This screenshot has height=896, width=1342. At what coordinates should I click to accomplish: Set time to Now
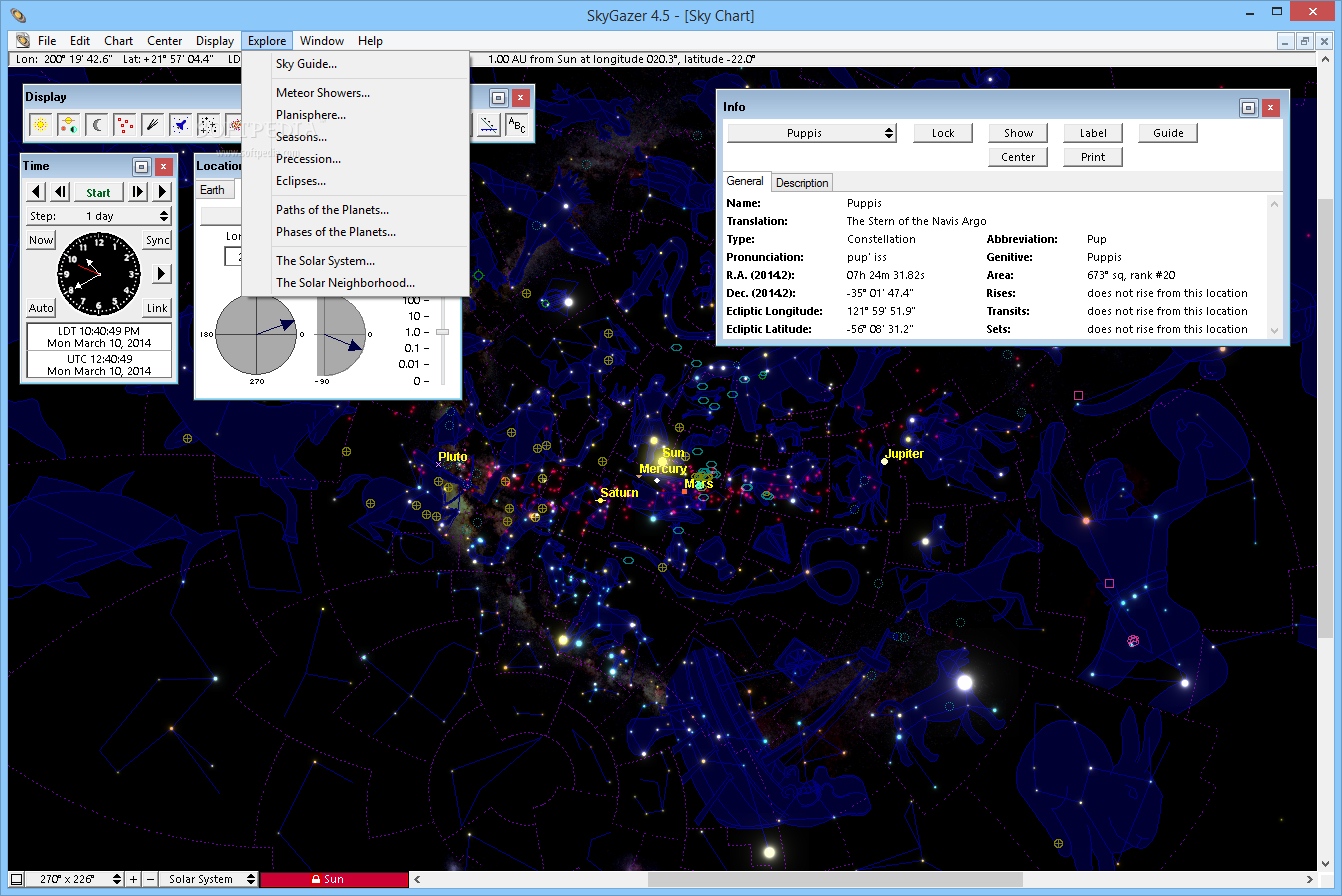click(x=41, y=240)
